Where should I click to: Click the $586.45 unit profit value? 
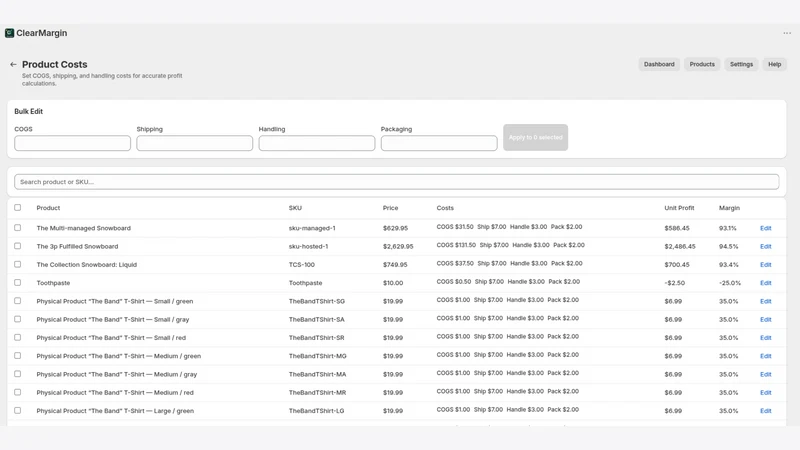[x=677, y=228]
